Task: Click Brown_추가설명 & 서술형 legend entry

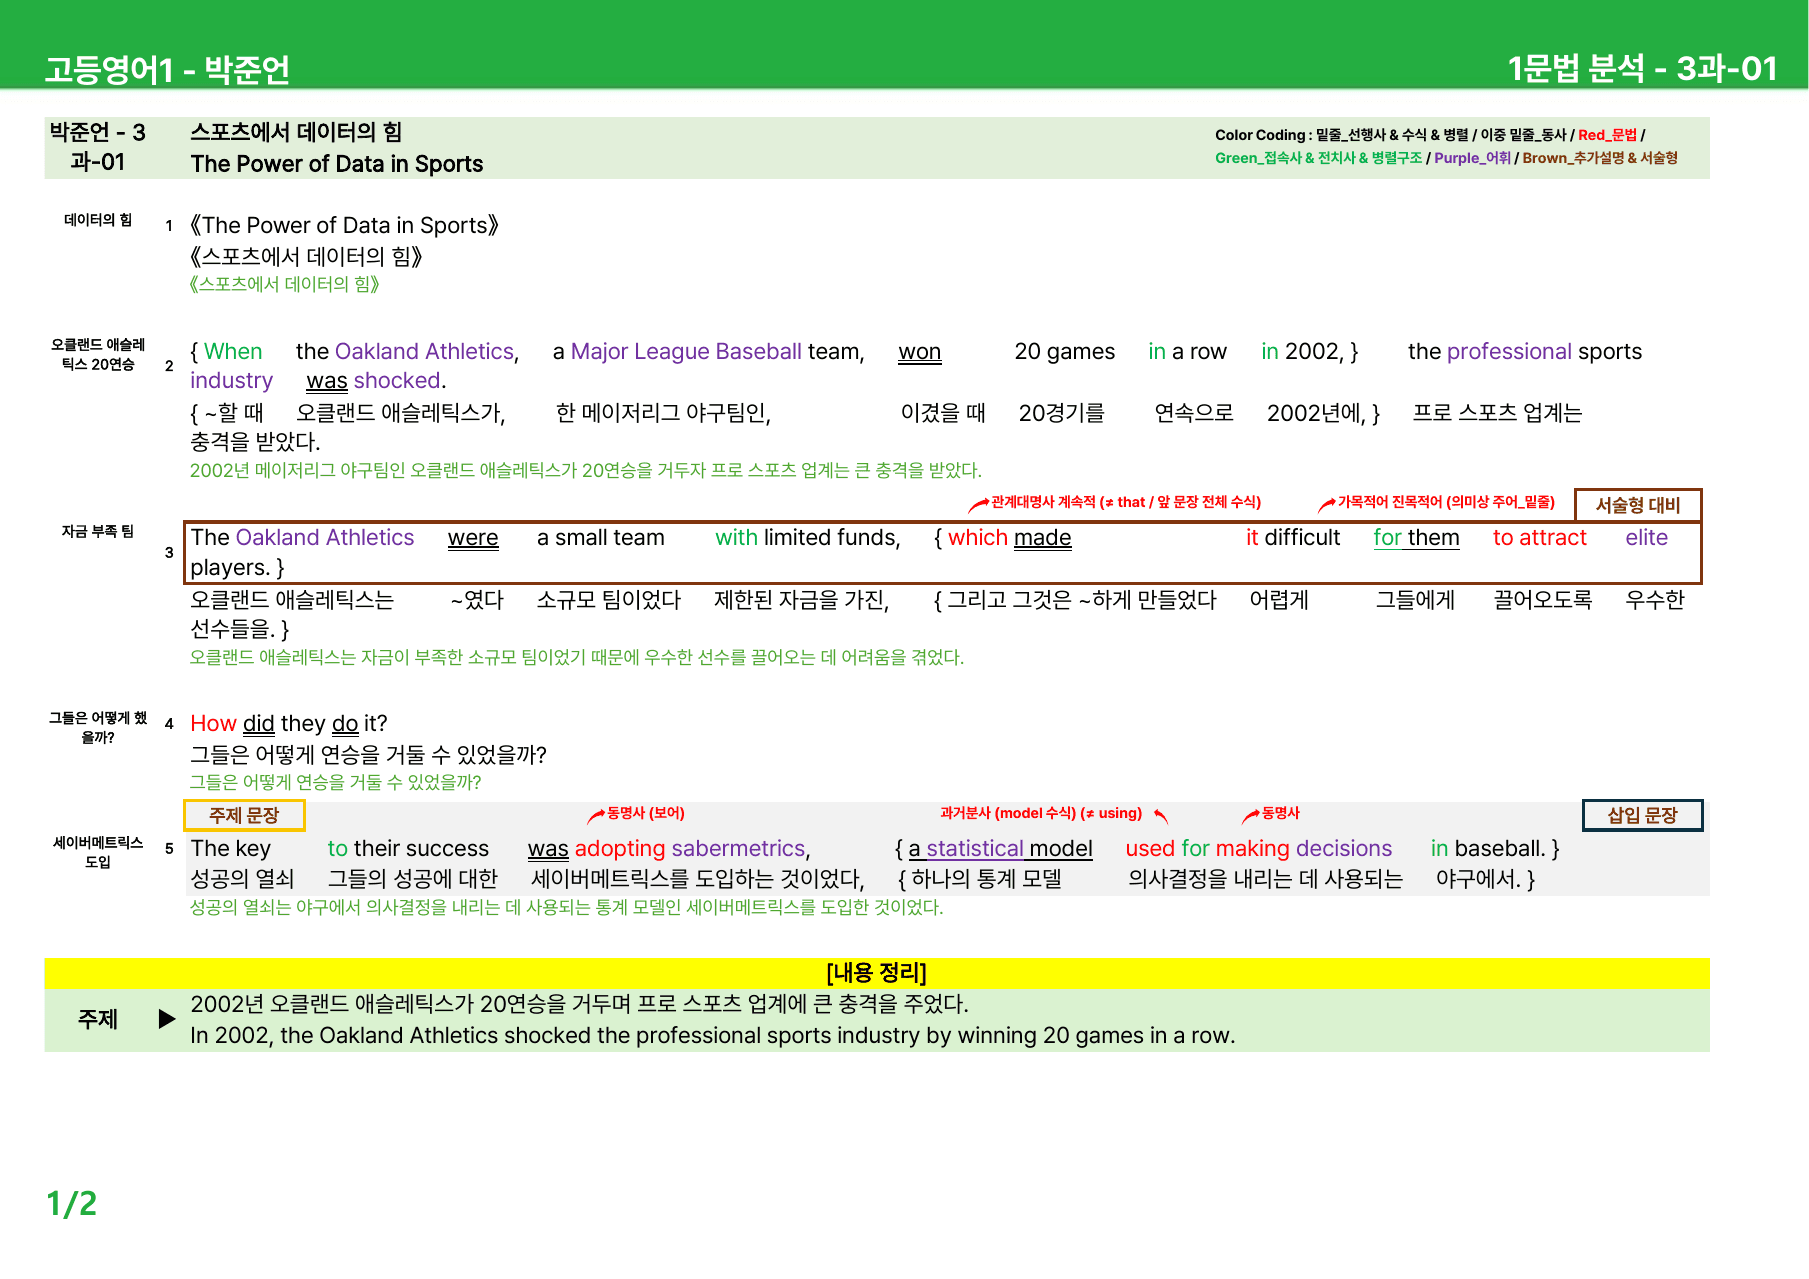Action: (x=1600, y=158)
